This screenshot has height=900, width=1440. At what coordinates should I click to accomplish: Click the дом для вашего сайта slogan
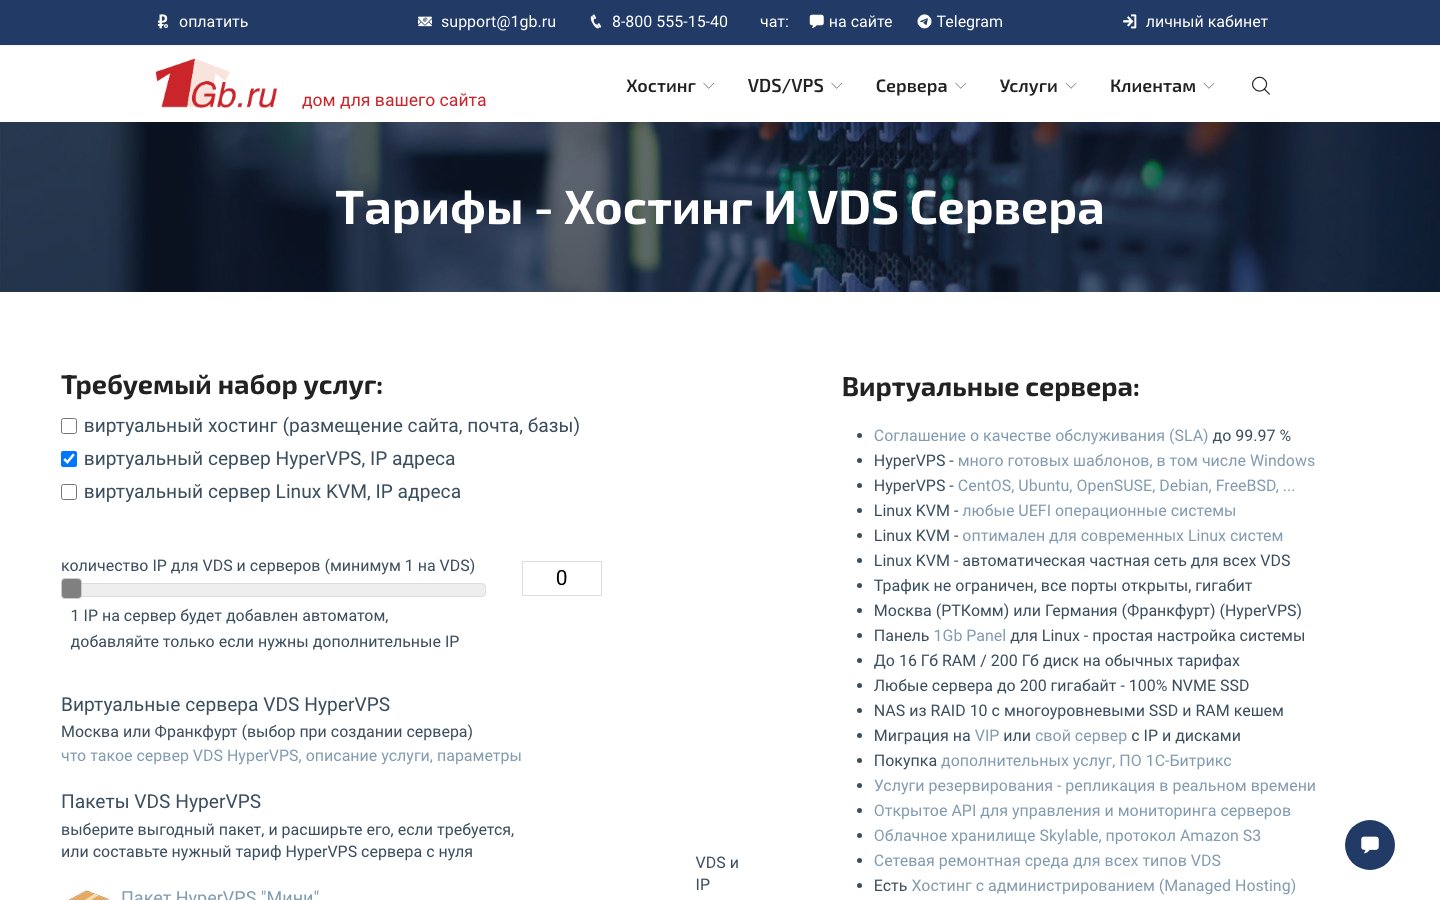click(x=394, y=100)
